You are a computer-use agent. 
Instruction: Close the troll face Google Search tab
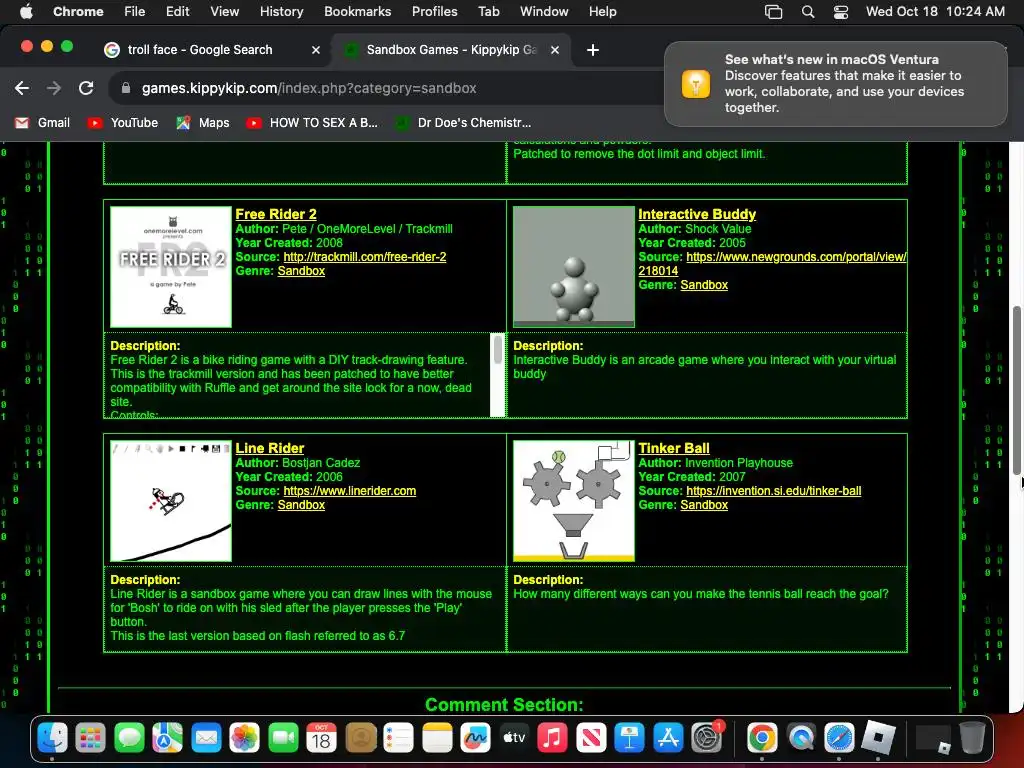pos(316,50)
